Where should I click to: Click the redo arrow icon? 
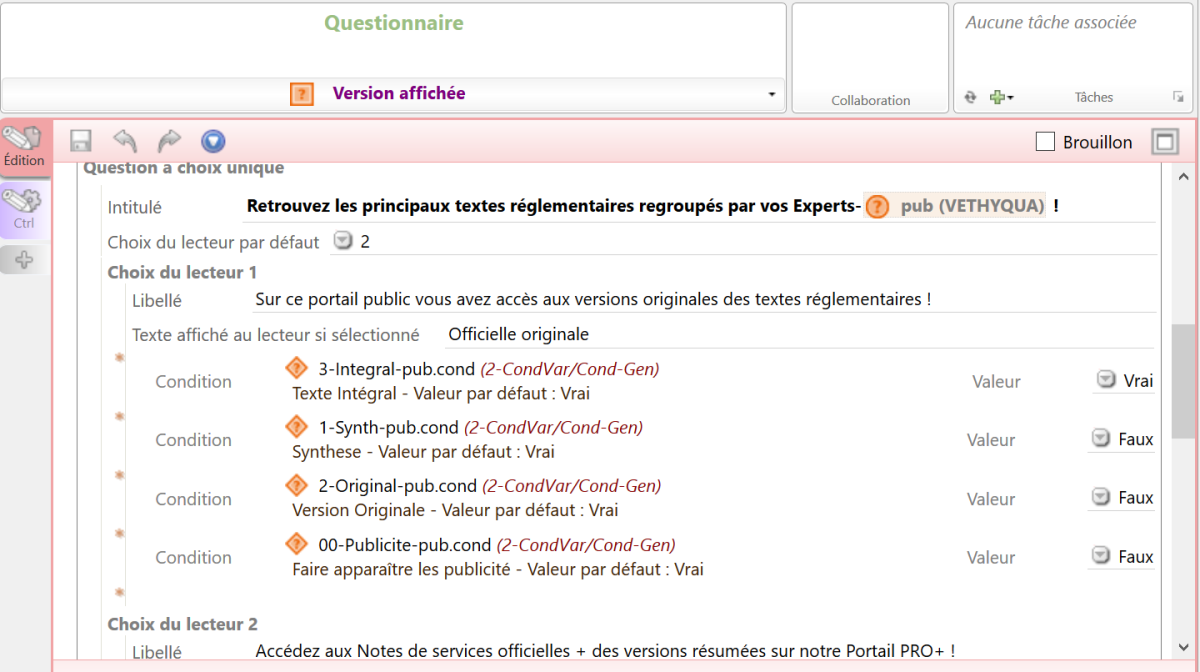[x=169, y=141]
